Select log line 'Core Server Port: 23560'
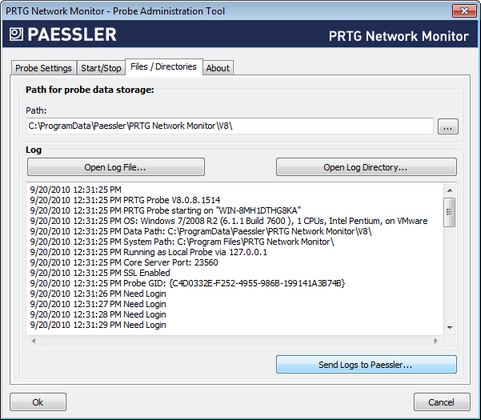 point(124,262)
